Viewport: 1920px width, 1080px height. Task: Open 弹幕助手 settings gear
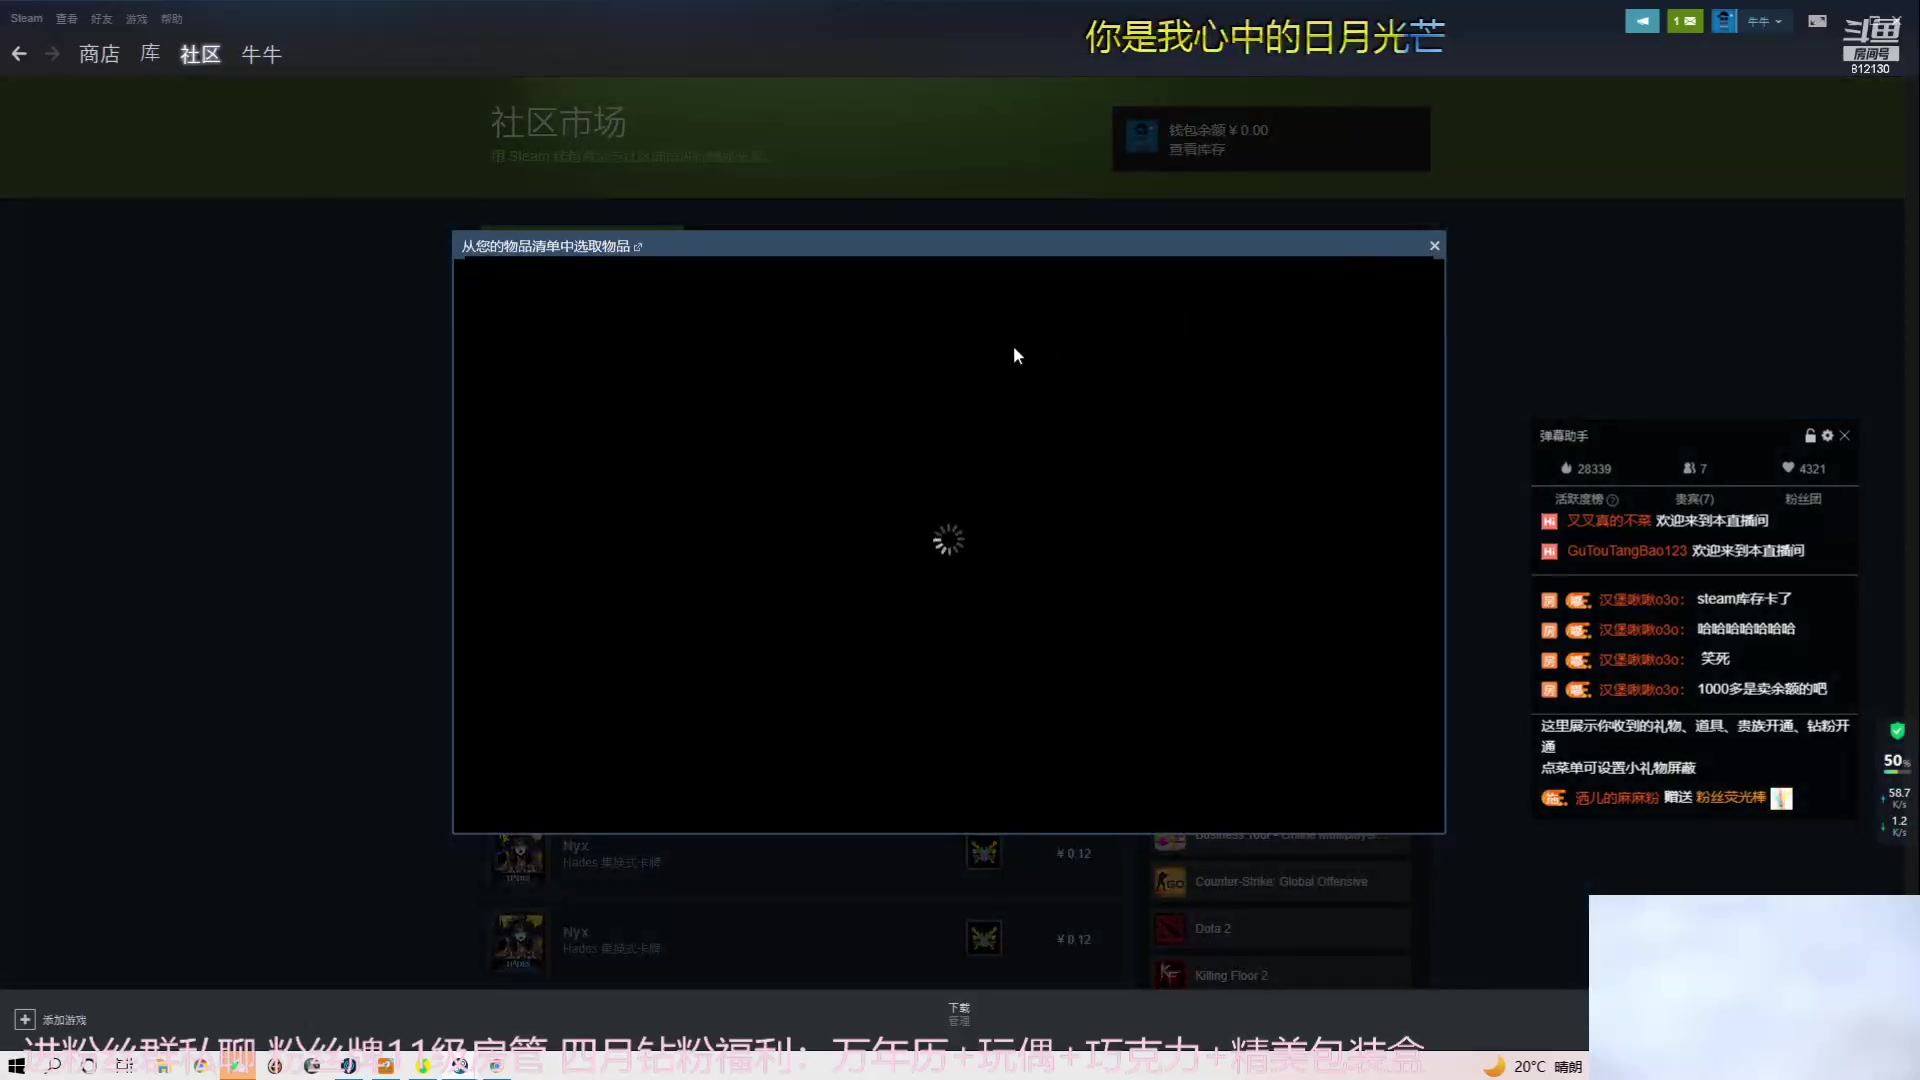tap(1827, 436)
